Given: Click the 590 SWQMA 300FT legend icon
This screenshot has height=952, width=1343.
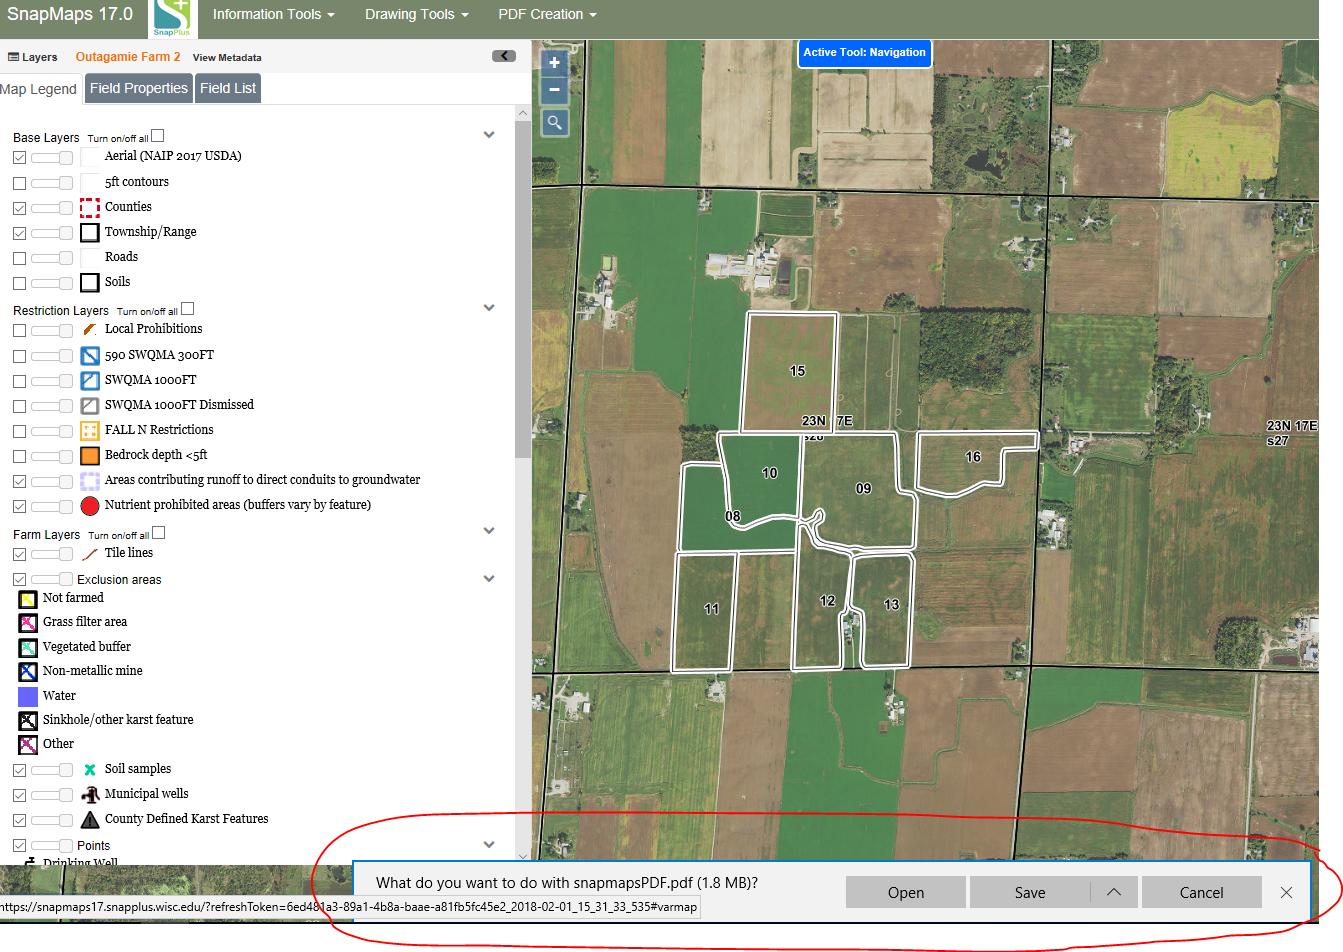Looking at the screenshot, I should 90,355.
